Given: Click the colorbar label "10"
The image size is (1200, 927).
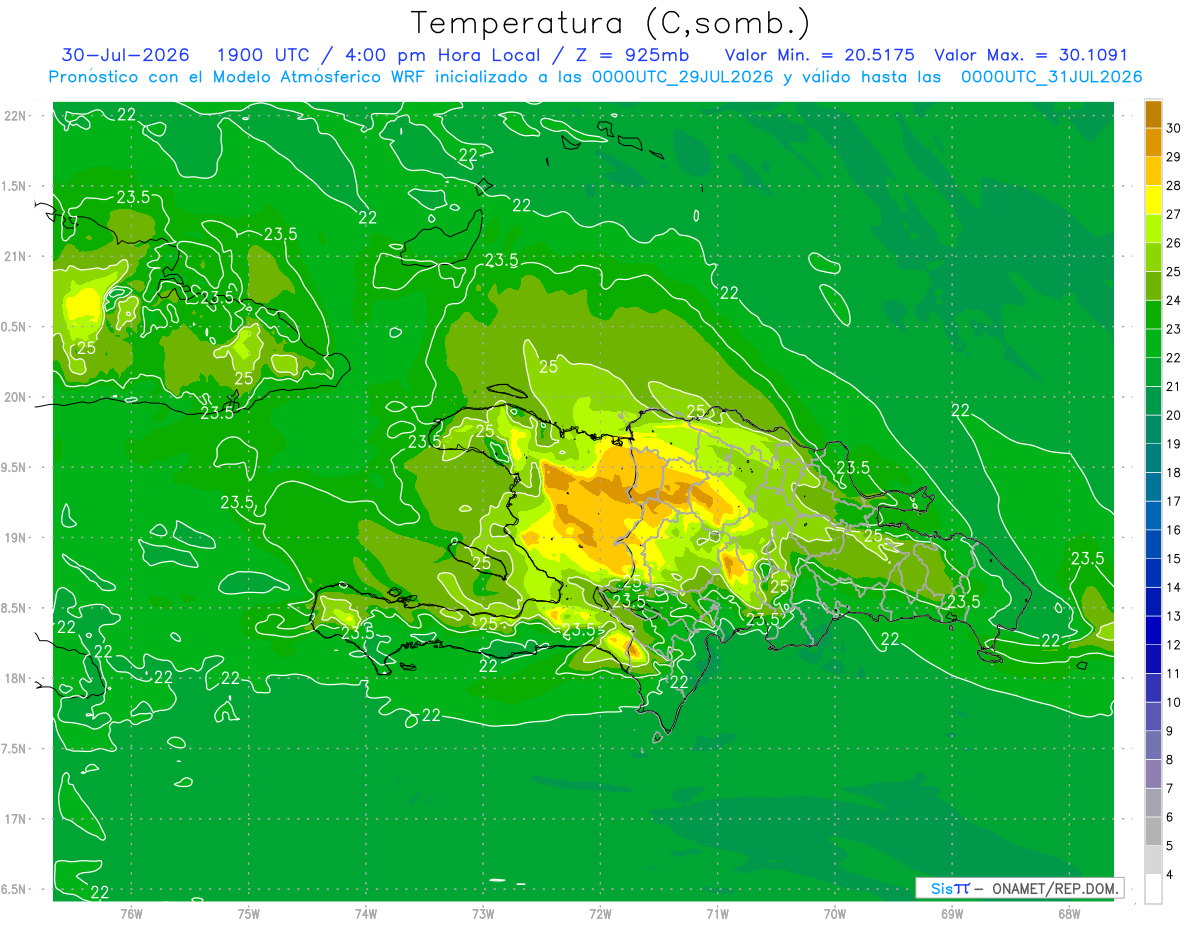Looking at the screenshot, I should click(x=1173, y=702).
